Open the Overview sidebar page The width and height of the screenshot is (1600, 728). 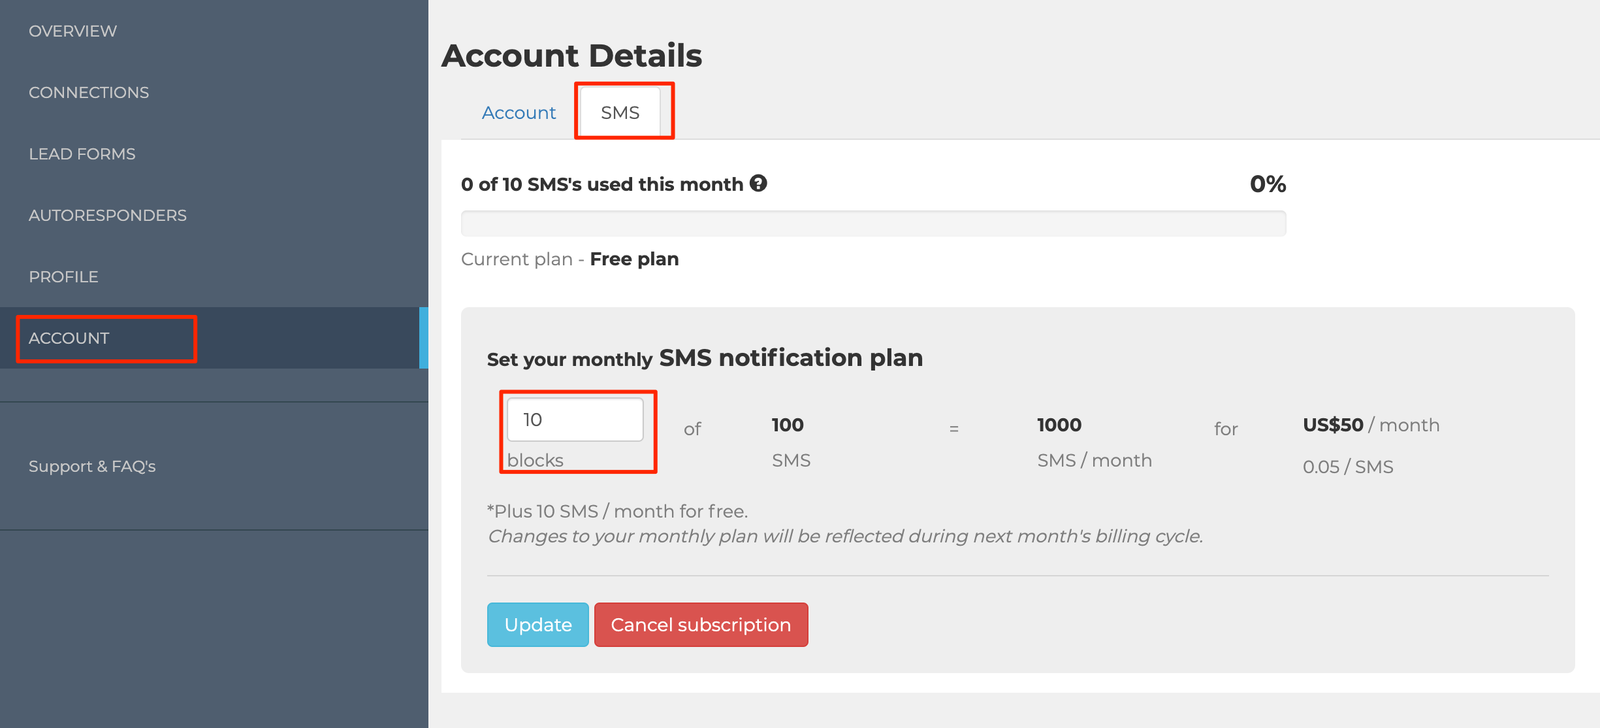(x=73, y=31)
